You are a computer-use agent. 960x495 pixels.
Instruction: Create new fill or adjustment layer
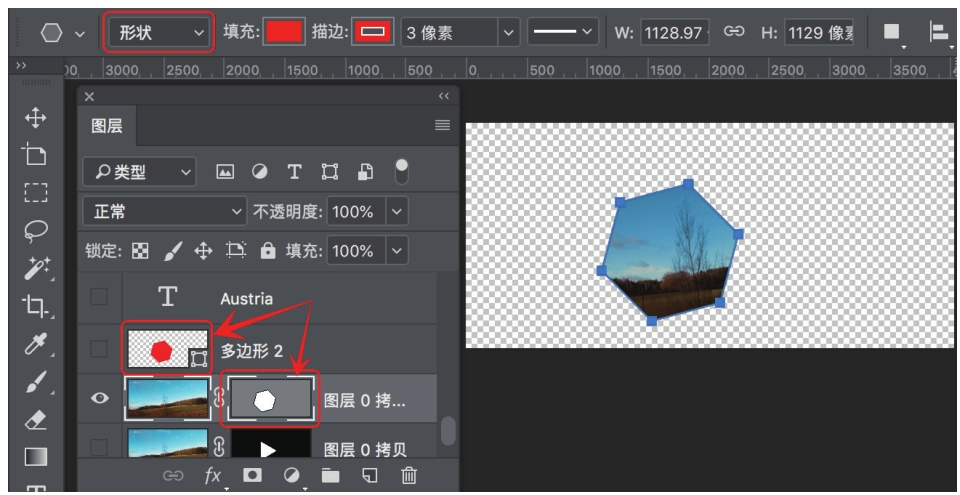[x=291, y=475]
